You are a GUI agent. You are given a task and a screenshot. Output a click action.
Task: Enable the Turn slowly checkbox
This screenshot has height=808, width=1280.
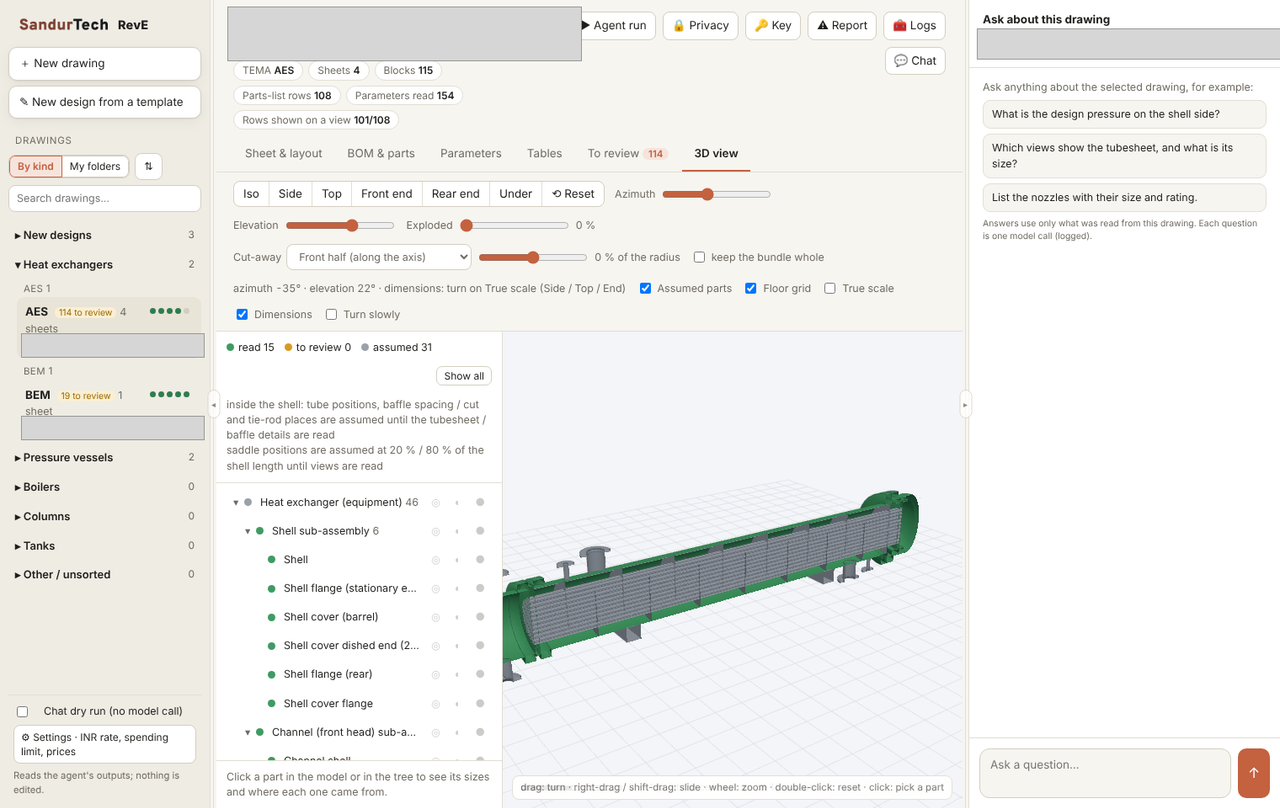pos(332,314)
